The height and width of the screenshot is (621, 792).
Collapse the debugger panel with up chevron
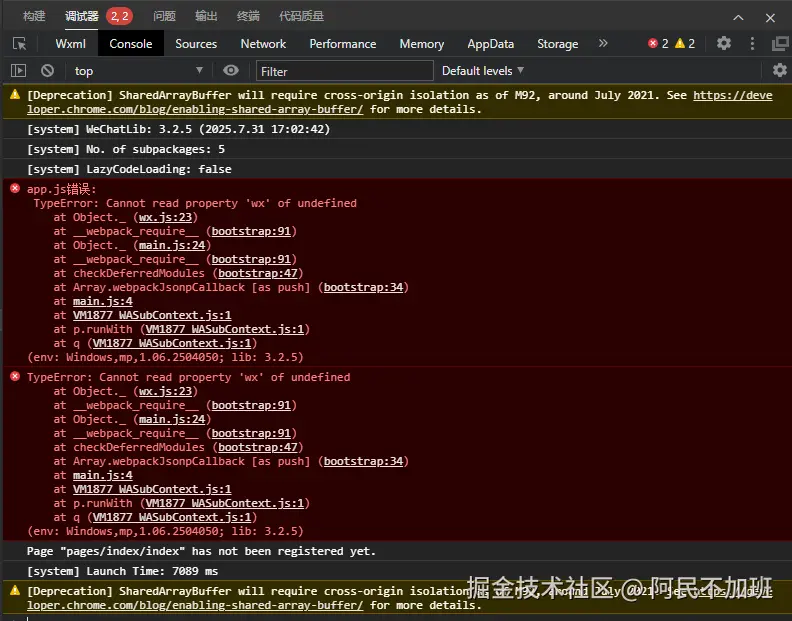pos(738,17)
